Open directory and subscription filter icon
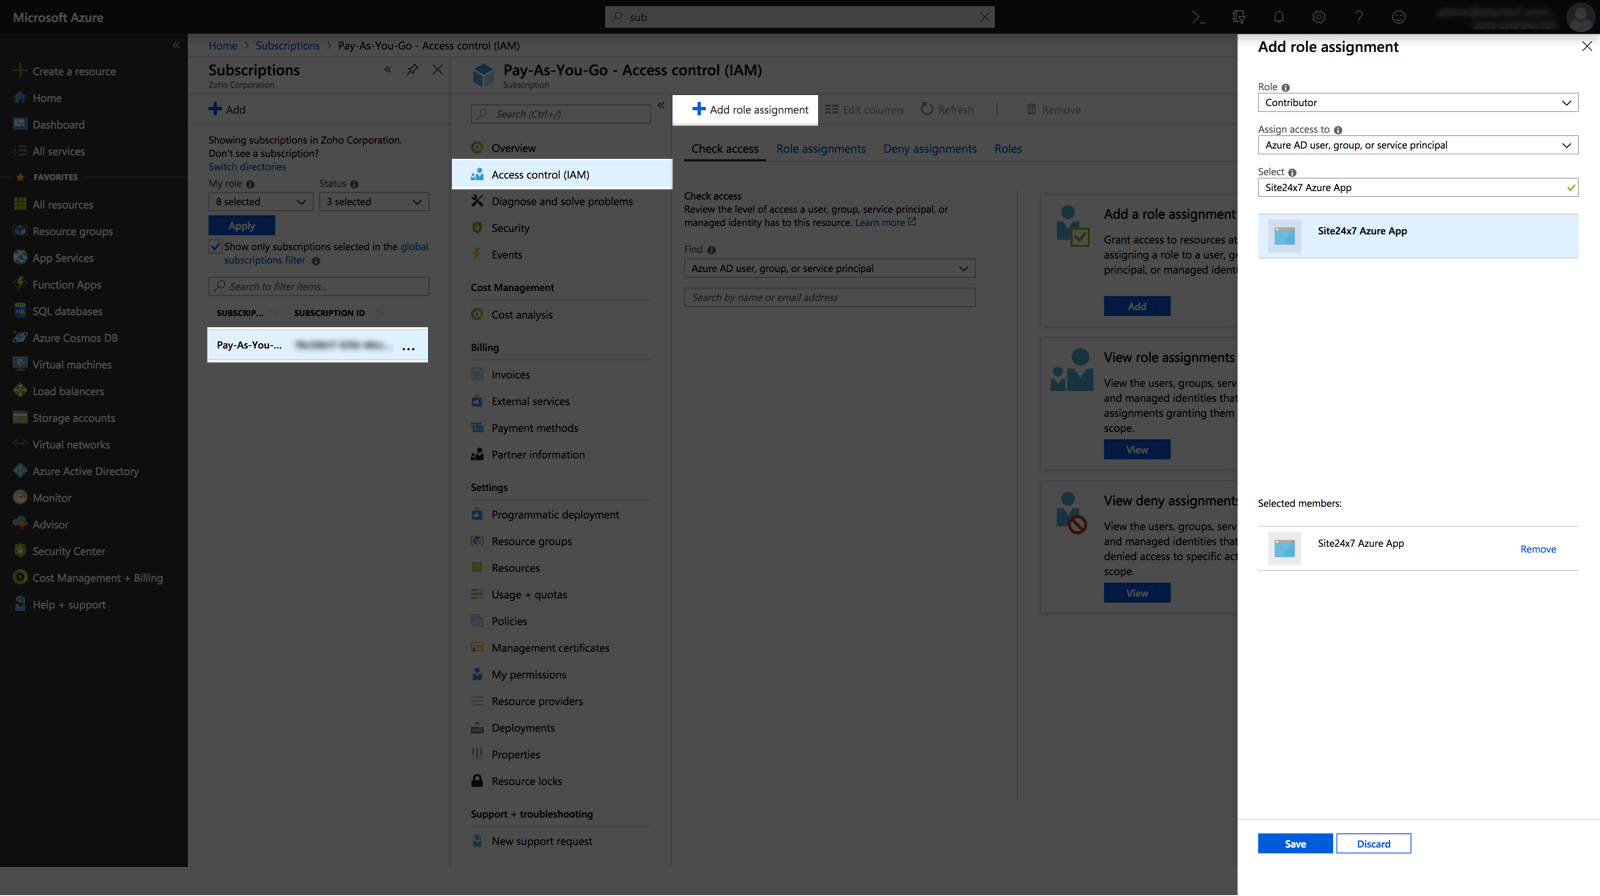1600x896 pixels. (x=1239, y=17)
